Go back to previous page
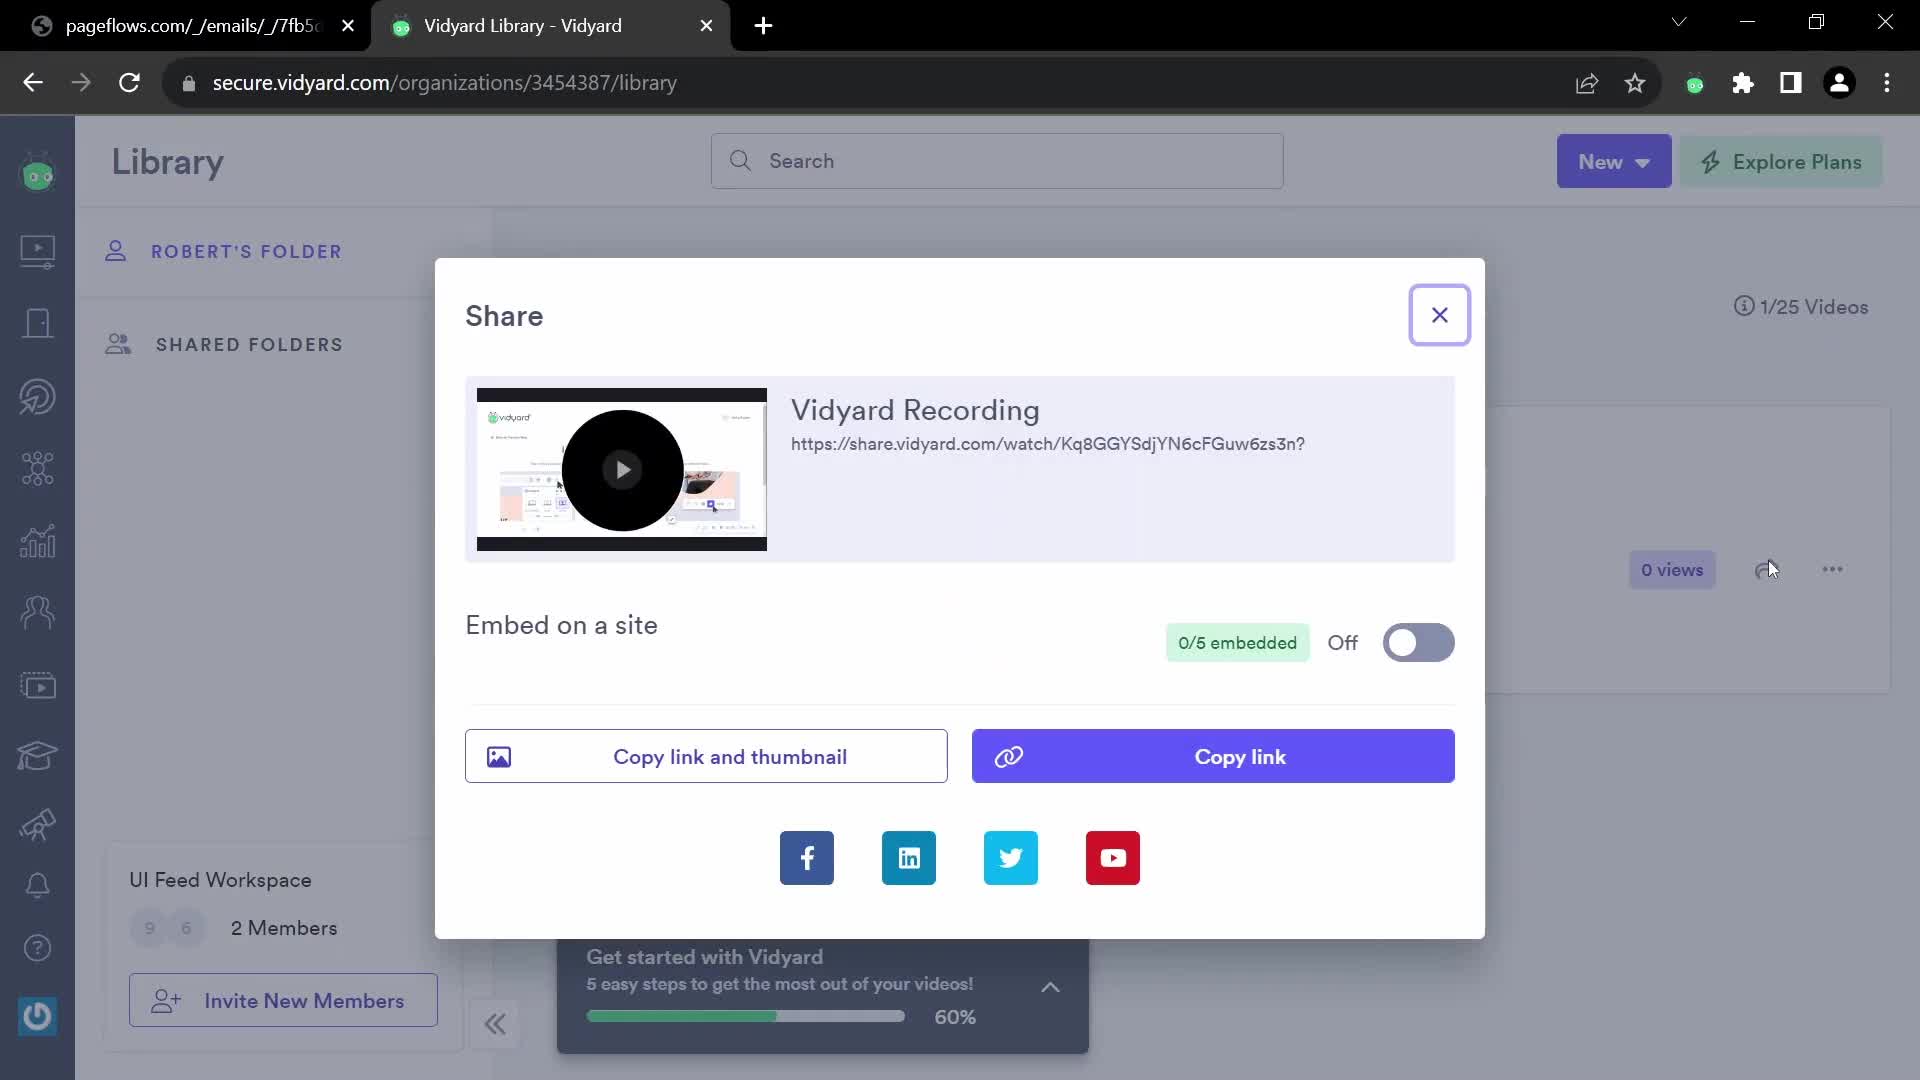This screenshot has height=1080, width=1920. pos(33,83)
